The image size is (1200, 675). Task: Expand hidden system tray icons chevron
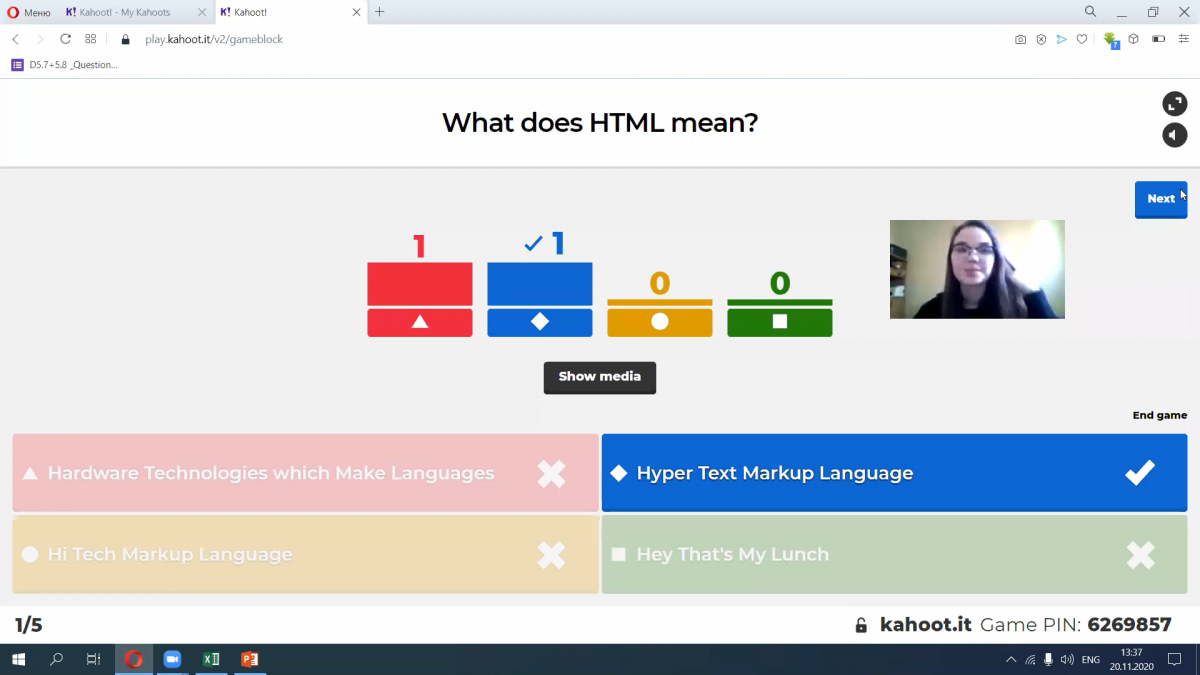[x=1011, y=659]
